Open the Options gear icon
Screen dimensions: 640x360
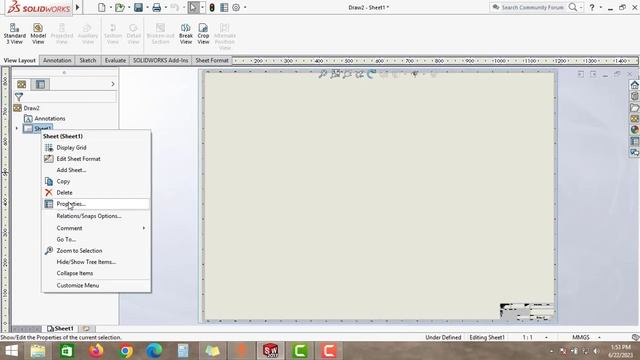pyautogui.click(x=236, y=7)
